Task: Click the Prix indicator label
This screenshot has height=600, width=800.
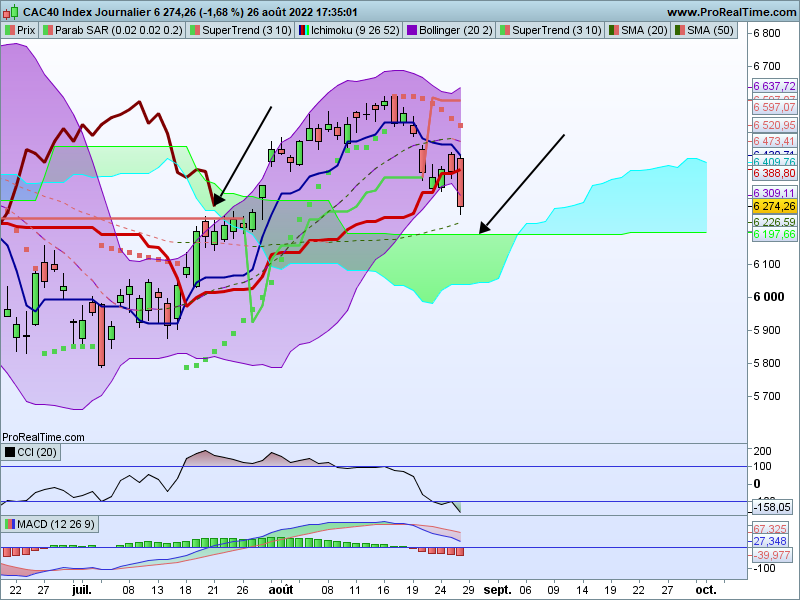Action: point(26,30)
